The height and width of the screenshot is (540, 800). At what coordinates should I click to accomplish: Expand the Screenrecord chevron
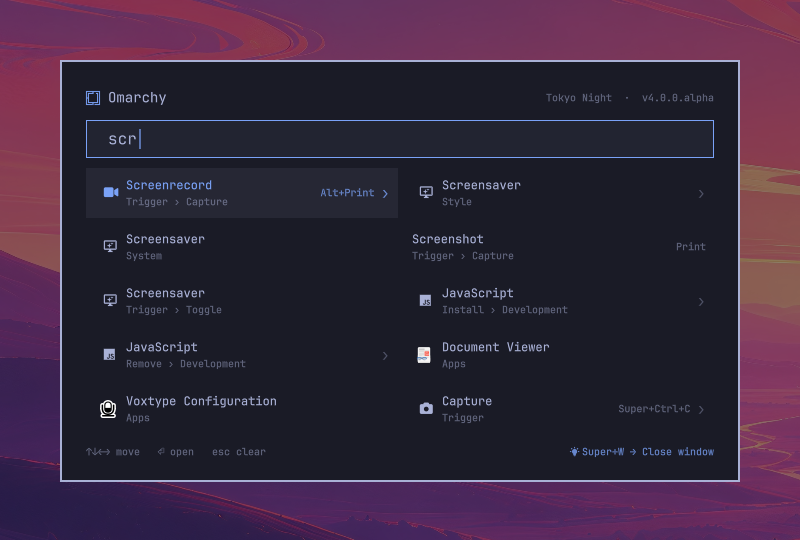tap(385, 193)
